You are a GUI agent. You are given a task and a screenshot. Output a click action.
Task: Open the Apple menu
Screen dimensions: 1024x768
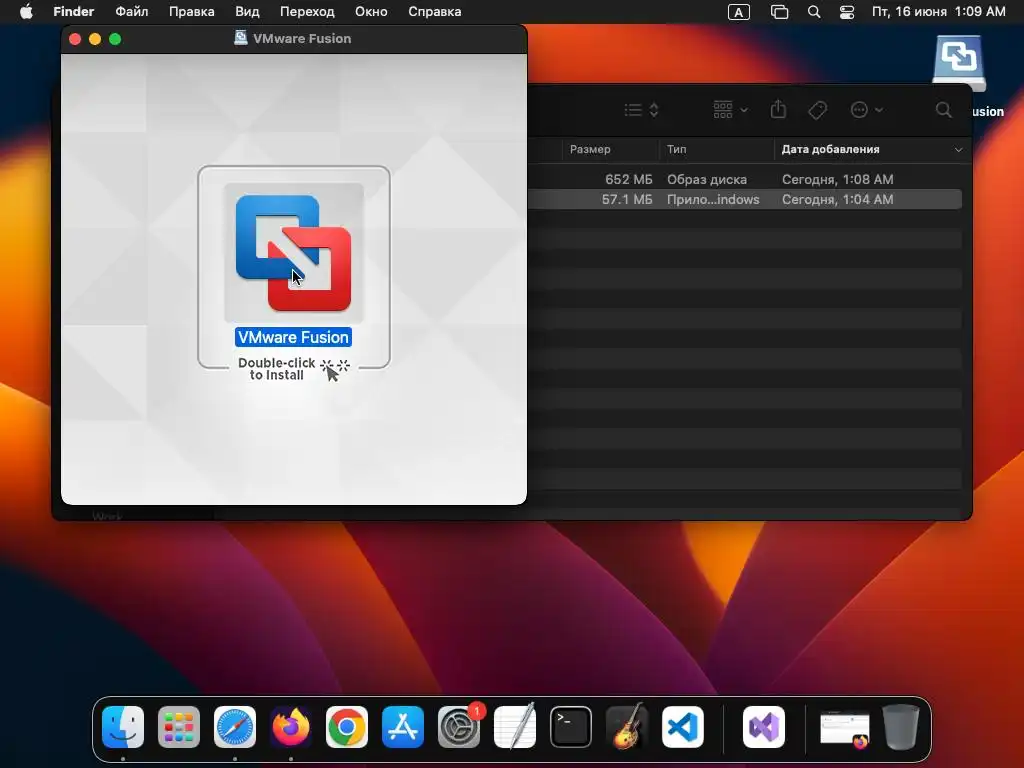coord(26,12)
